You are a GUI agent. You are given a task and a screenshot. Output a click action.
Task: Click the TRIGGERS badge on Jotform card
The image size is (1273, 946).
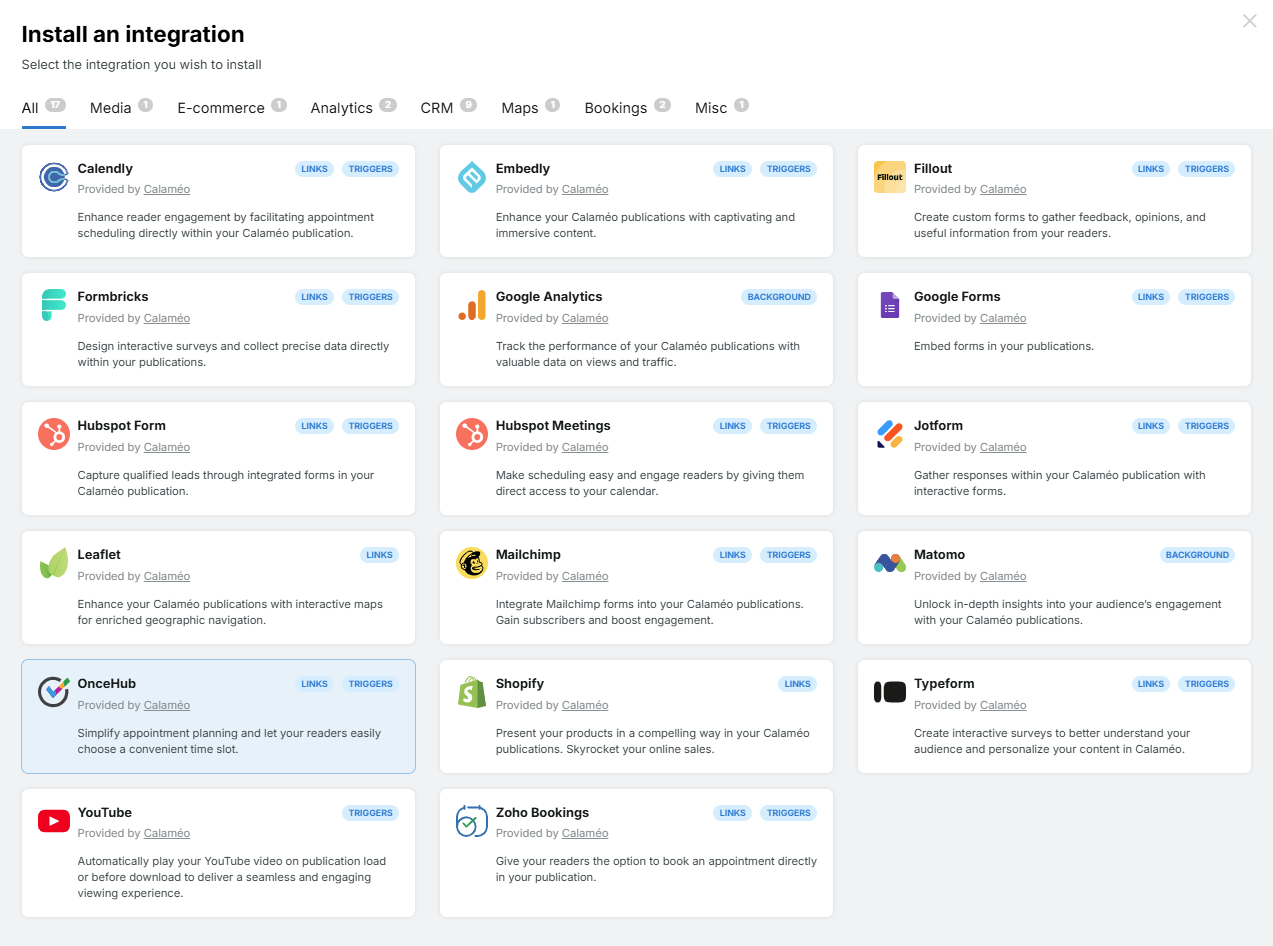tap(1207, 426)
